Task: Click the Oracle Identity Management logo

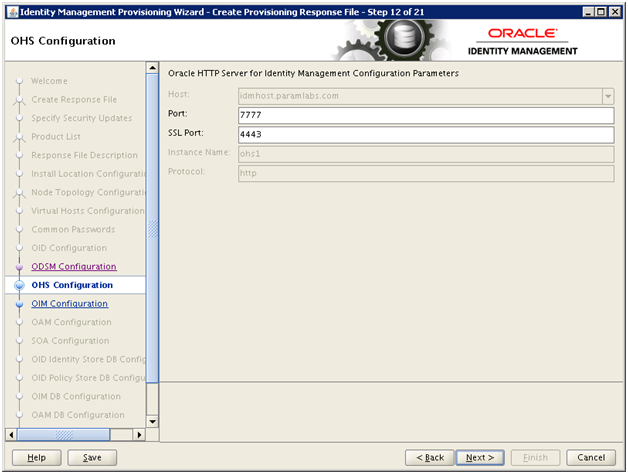Action: (522, 42)
